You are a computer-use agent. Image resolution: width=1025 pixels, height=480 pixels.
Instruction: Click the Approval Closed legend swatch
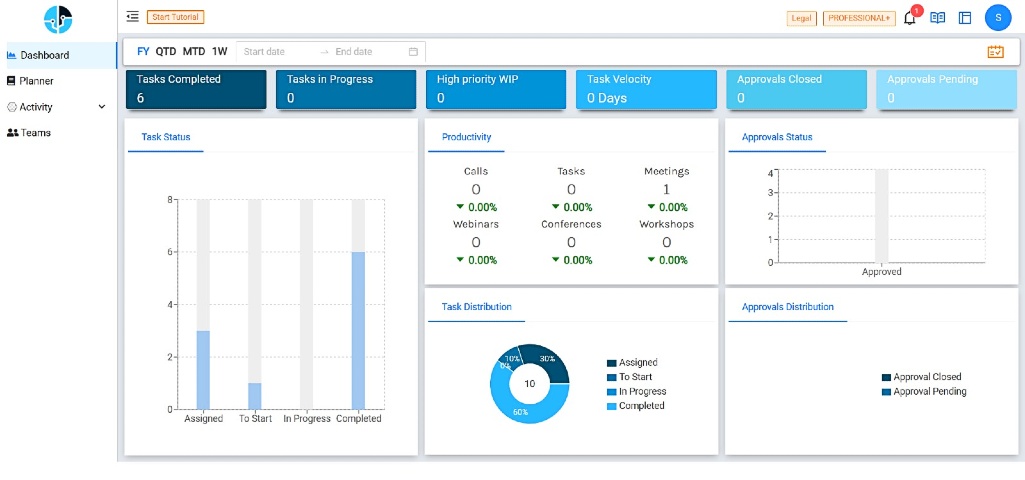point(886,377)
